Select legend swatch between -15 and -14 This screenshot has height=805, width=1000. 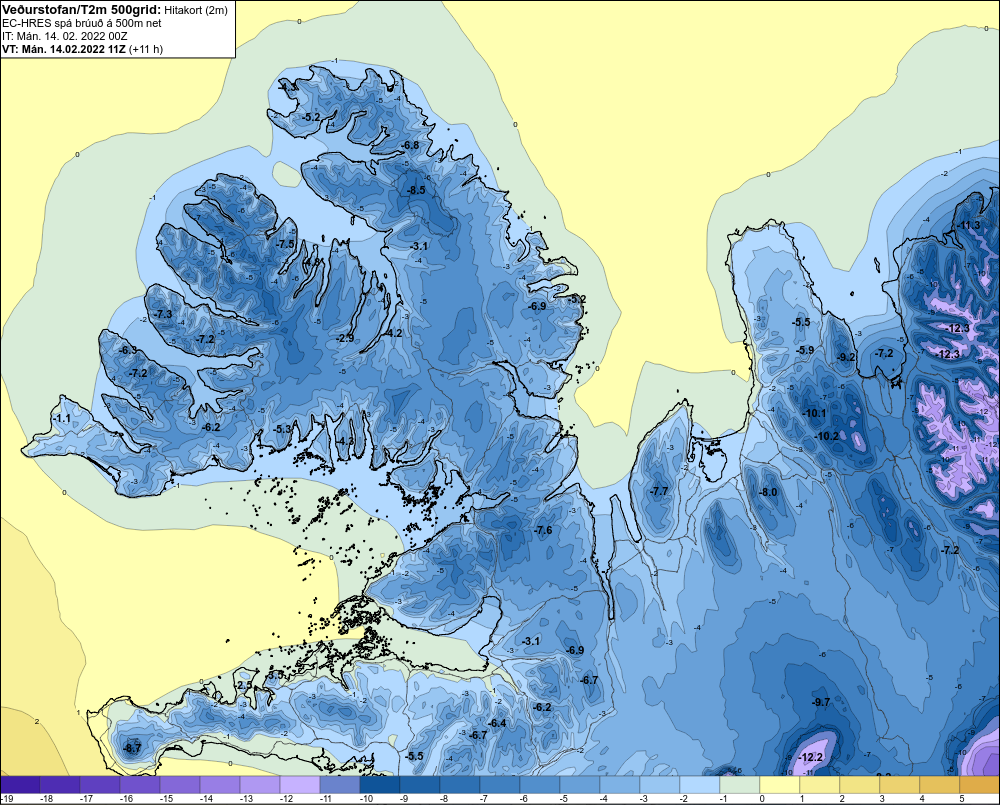click(180, 785)
